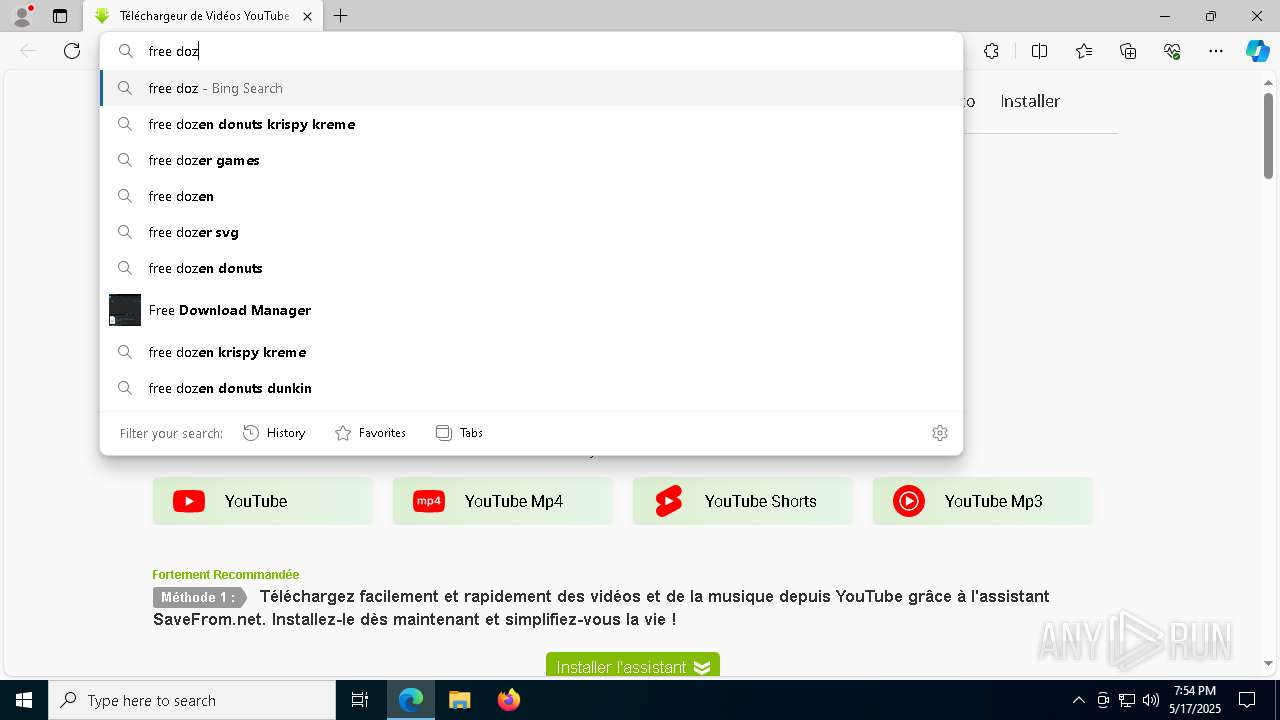Screen dimensions: 1280x720
Task: Open tab actions menu icon
Action: point(60,16)
